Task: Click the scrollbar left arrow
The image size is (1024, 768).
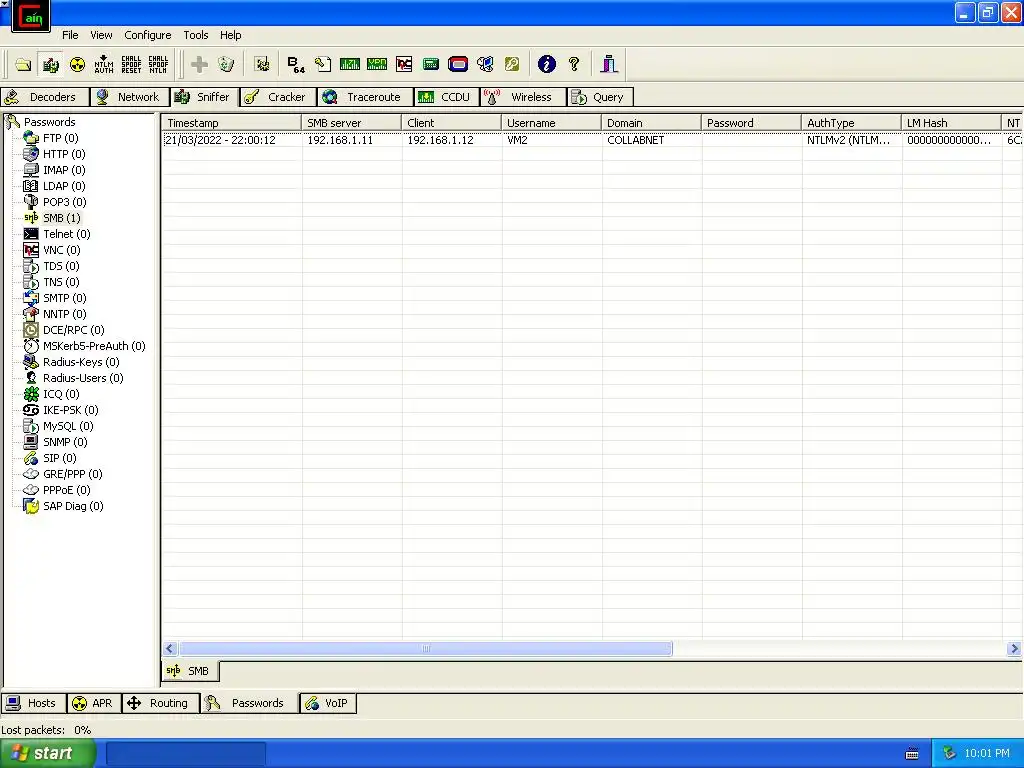Action: (170, 648)
